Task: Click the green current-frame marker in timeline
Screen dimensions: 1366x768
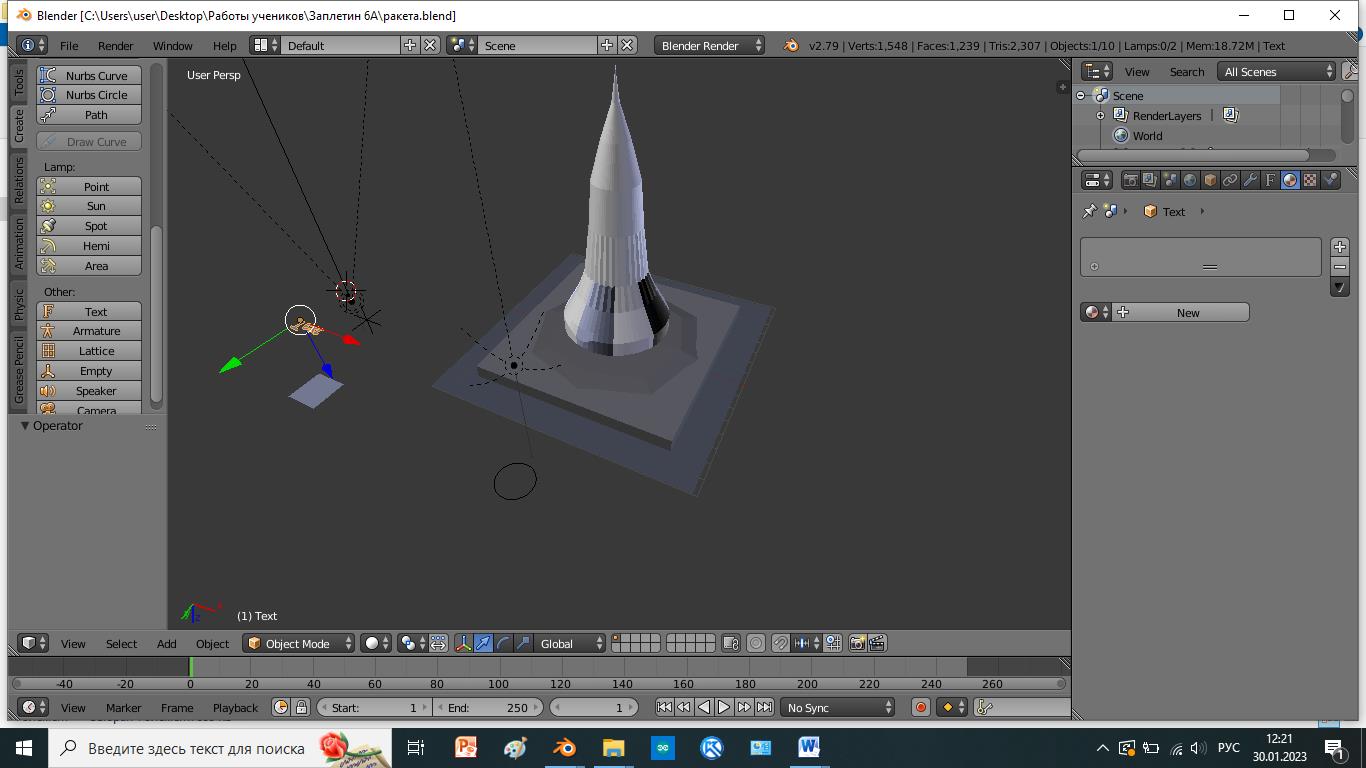Action: click(190, 666)
